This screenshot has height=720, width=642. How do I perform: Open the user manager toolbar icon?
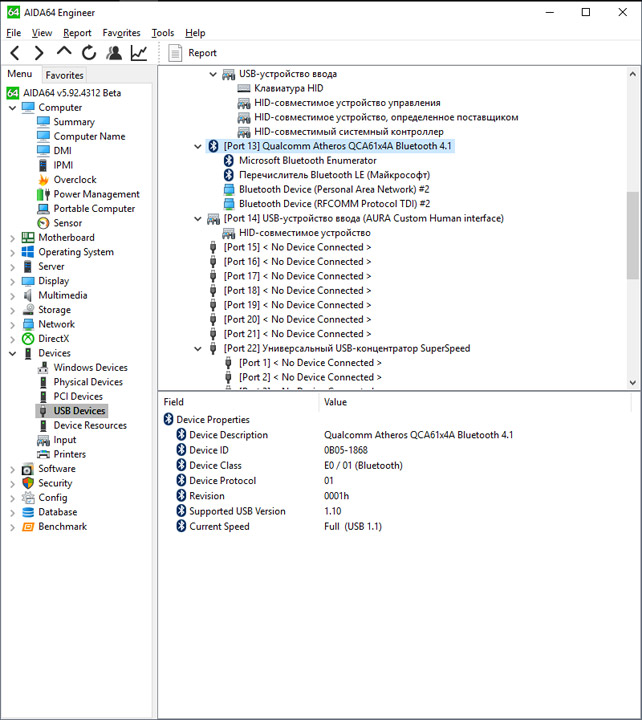tap(114, 53)
